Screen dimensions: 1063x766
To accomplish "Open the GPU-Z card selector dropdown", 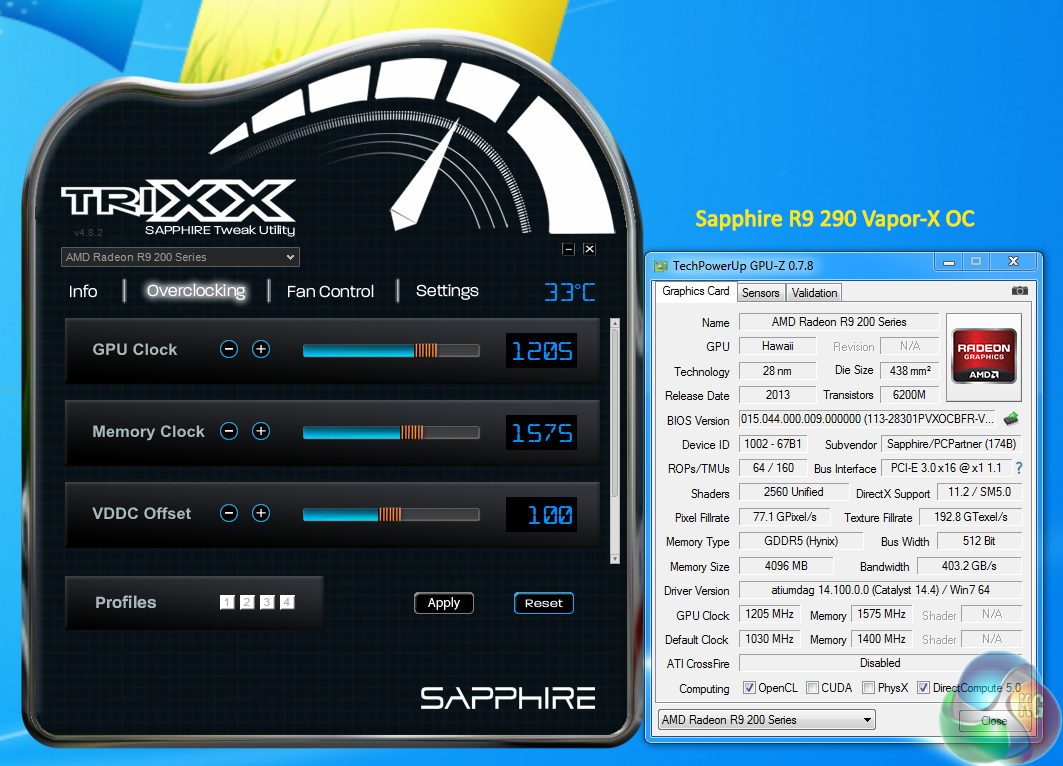I will 767,720.
